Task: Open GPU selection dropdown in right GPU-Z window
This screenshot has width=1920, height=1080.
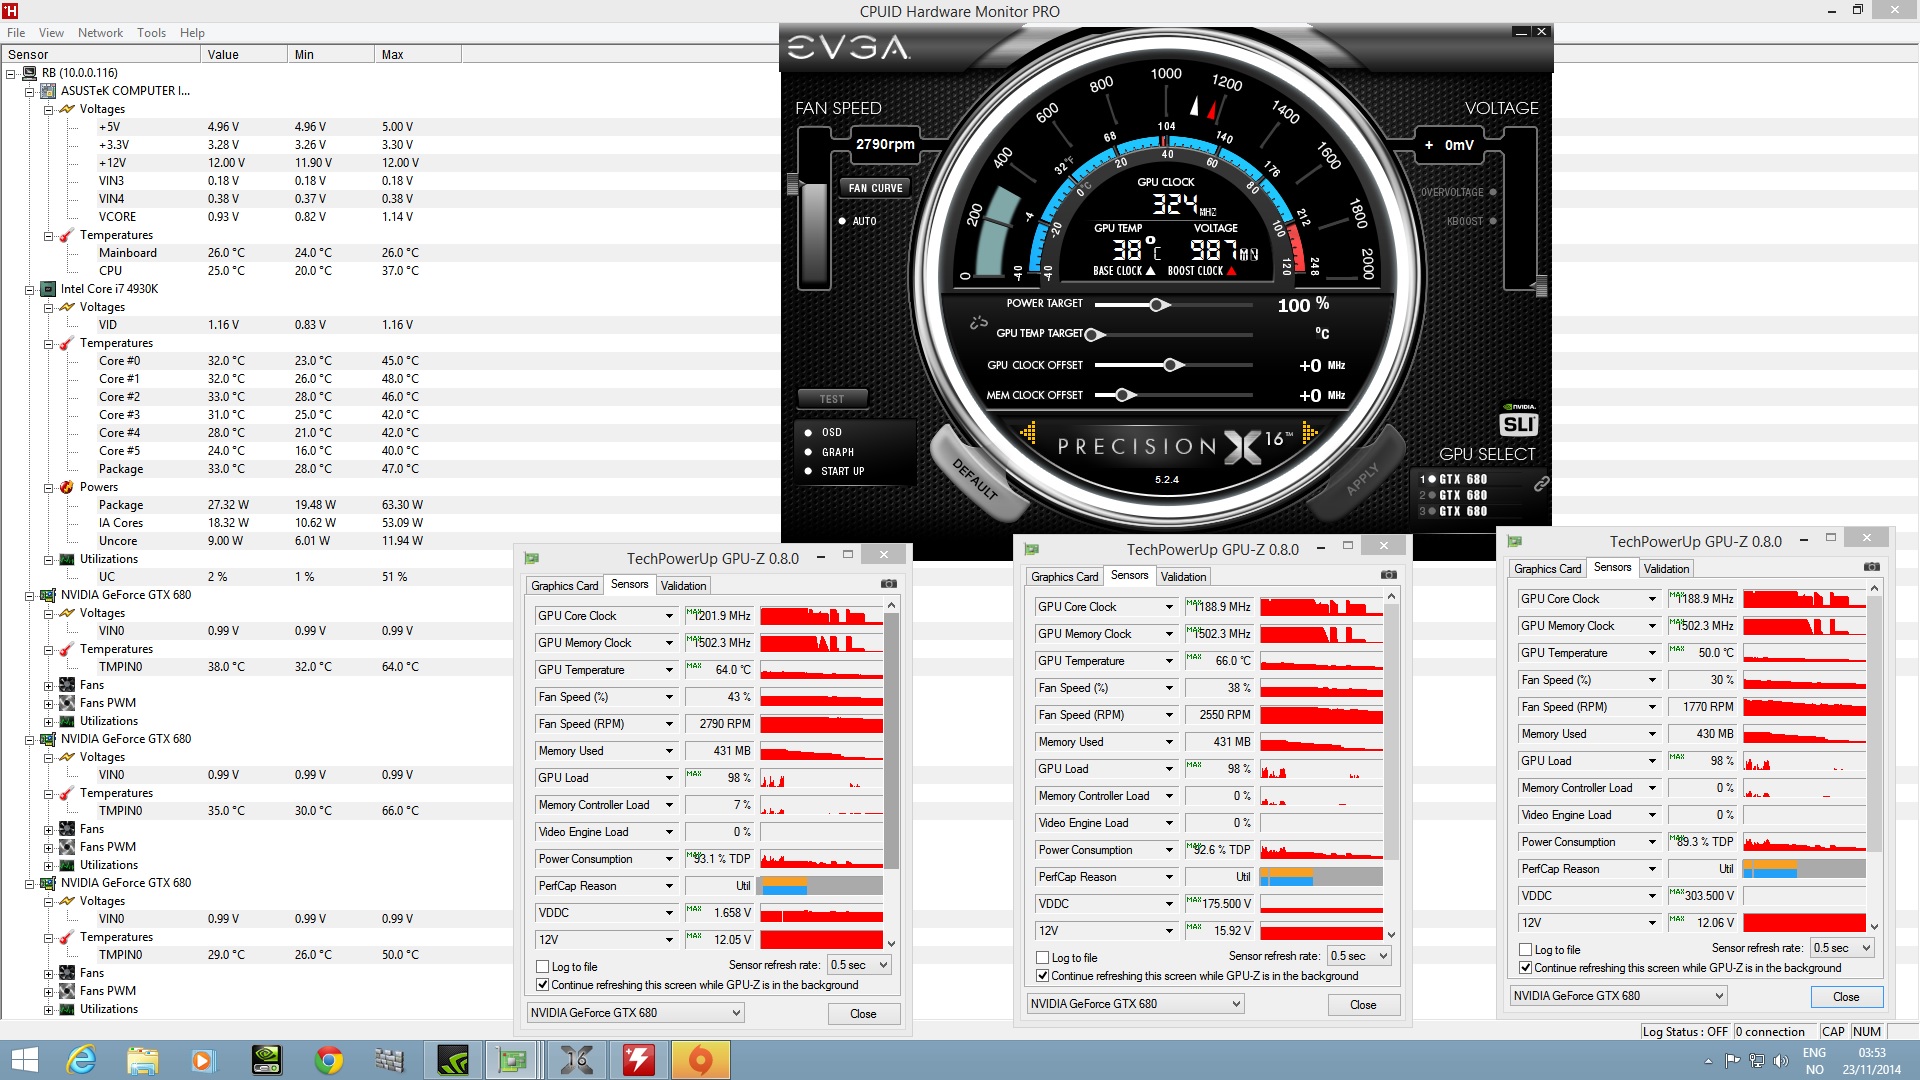Action: (x=1619, y=996)
